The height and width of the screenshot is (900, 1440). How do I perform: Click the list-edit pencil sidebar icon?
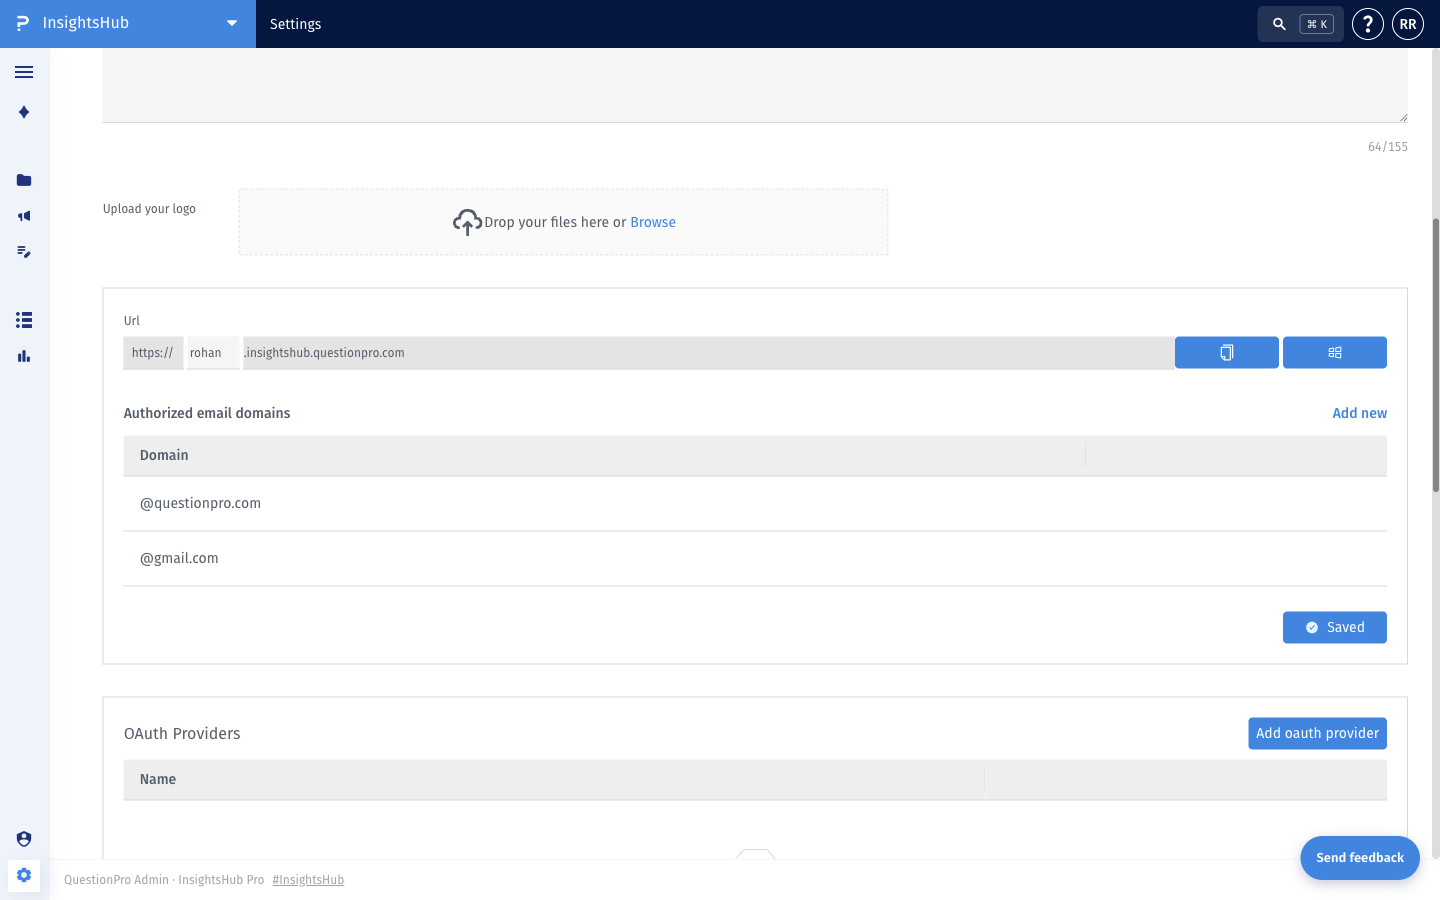(24, 252)
